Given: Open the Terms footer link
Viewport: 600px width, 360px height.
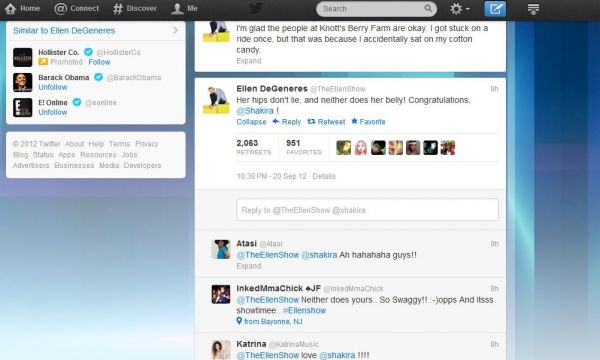Looking at the screenshot, I should click(119, 144).
